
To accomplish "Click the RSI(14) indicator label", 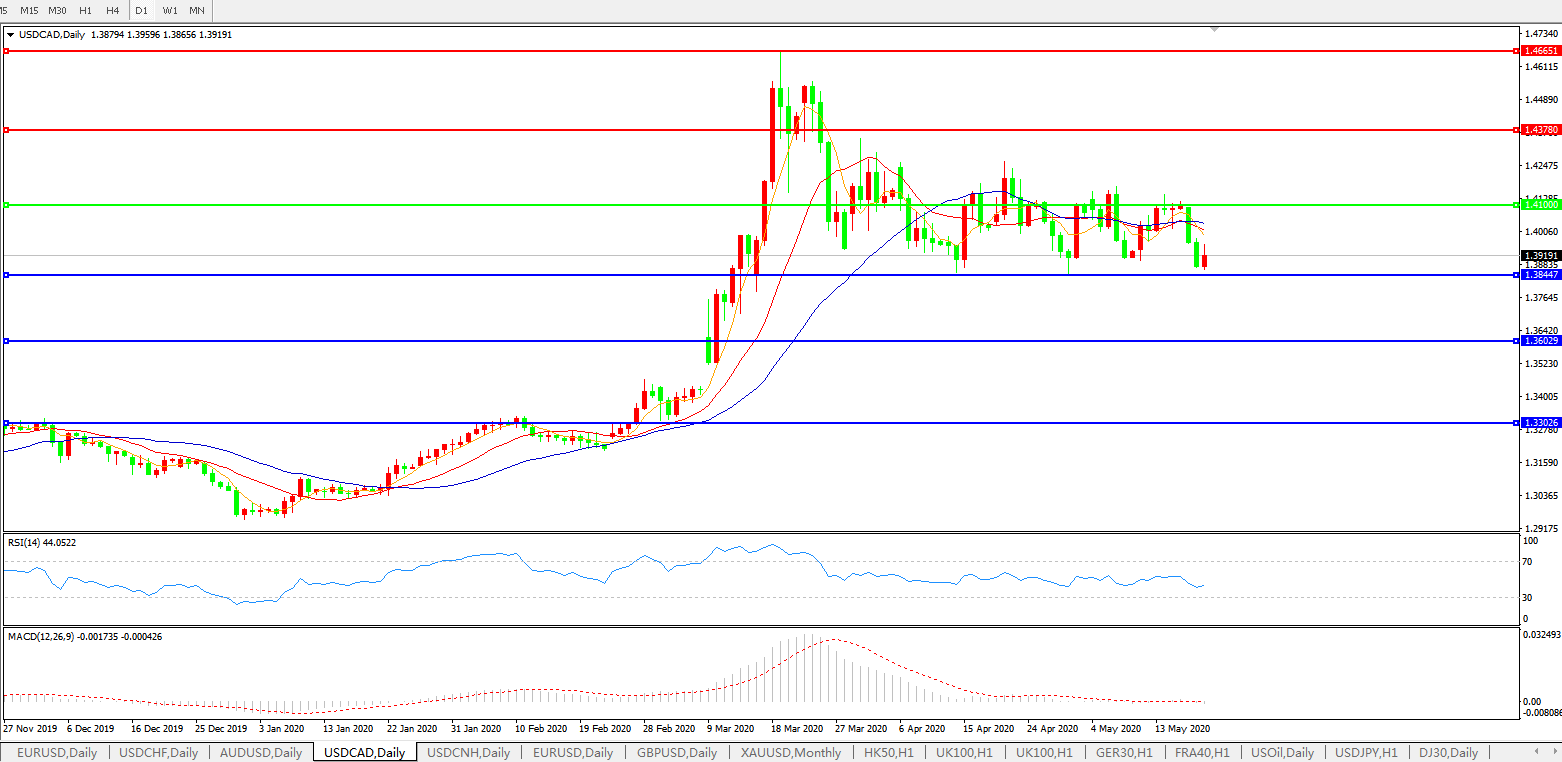I will [42, 542].
